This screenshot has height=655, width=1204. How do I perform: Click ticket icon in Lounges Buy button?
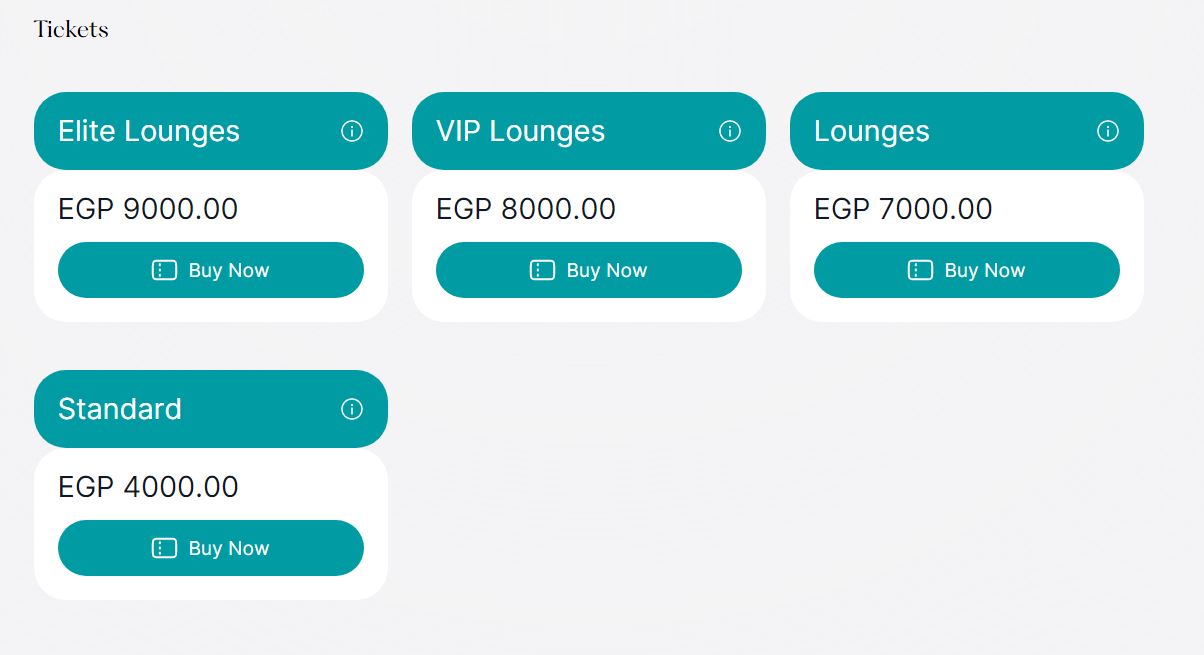coord(920,270)
